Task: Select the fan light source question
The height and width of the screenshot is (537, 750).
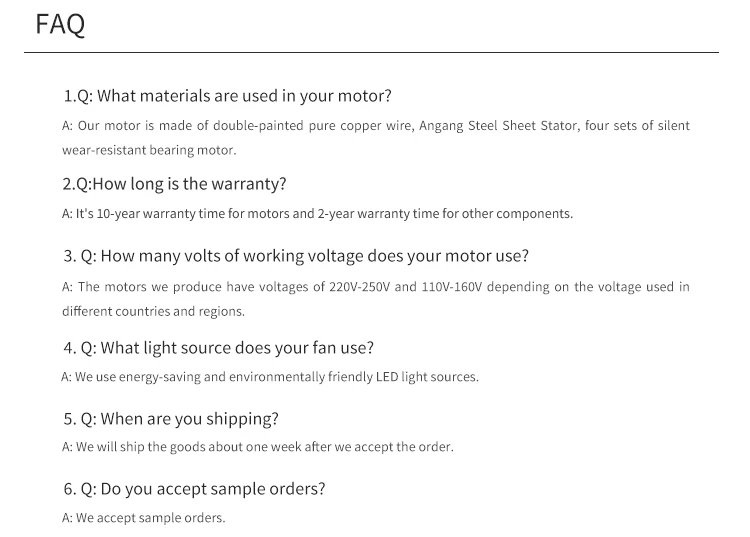Action: pos(218,348)
